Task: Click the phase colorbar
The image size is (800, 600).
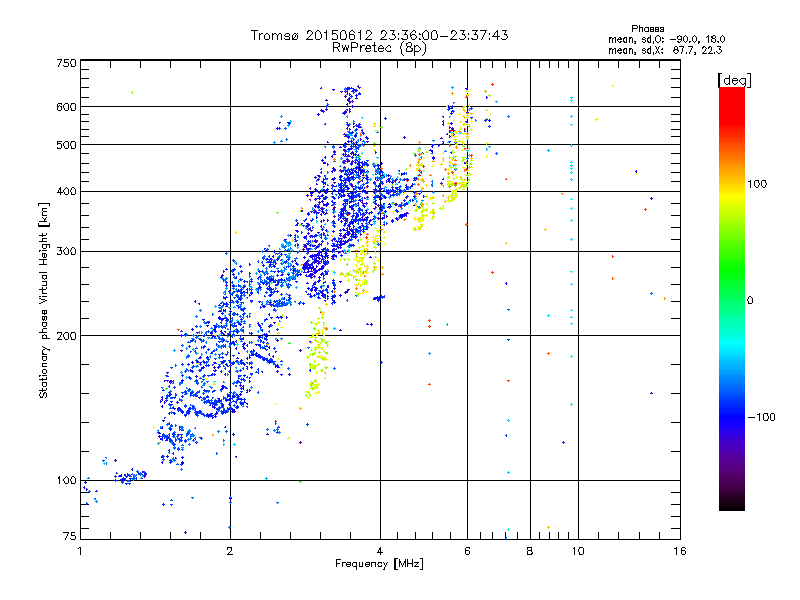Action: (732, 298)
